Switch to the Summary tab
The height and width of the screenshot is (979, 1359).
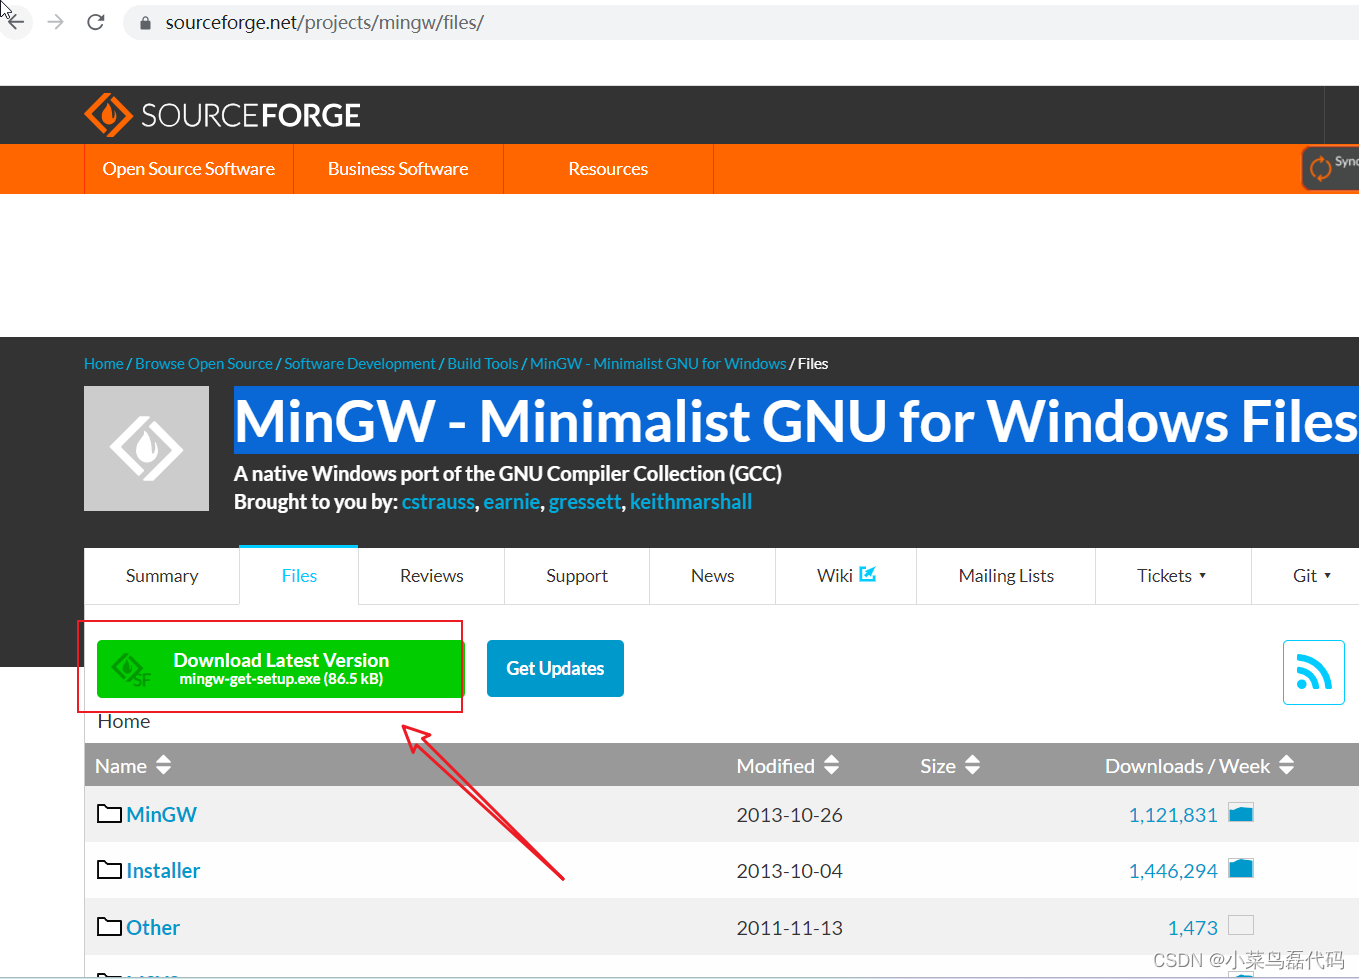point(162,576)
